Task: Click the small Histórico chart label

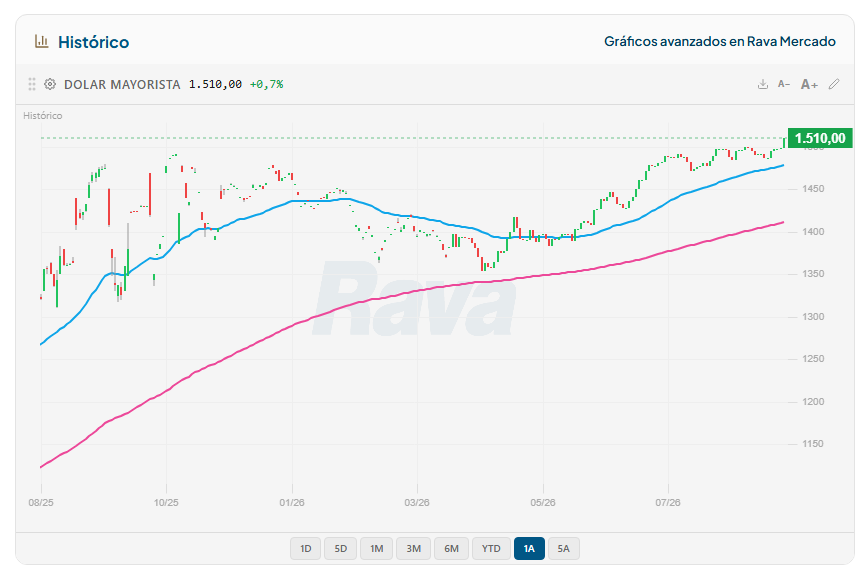Action: point(43,116)
